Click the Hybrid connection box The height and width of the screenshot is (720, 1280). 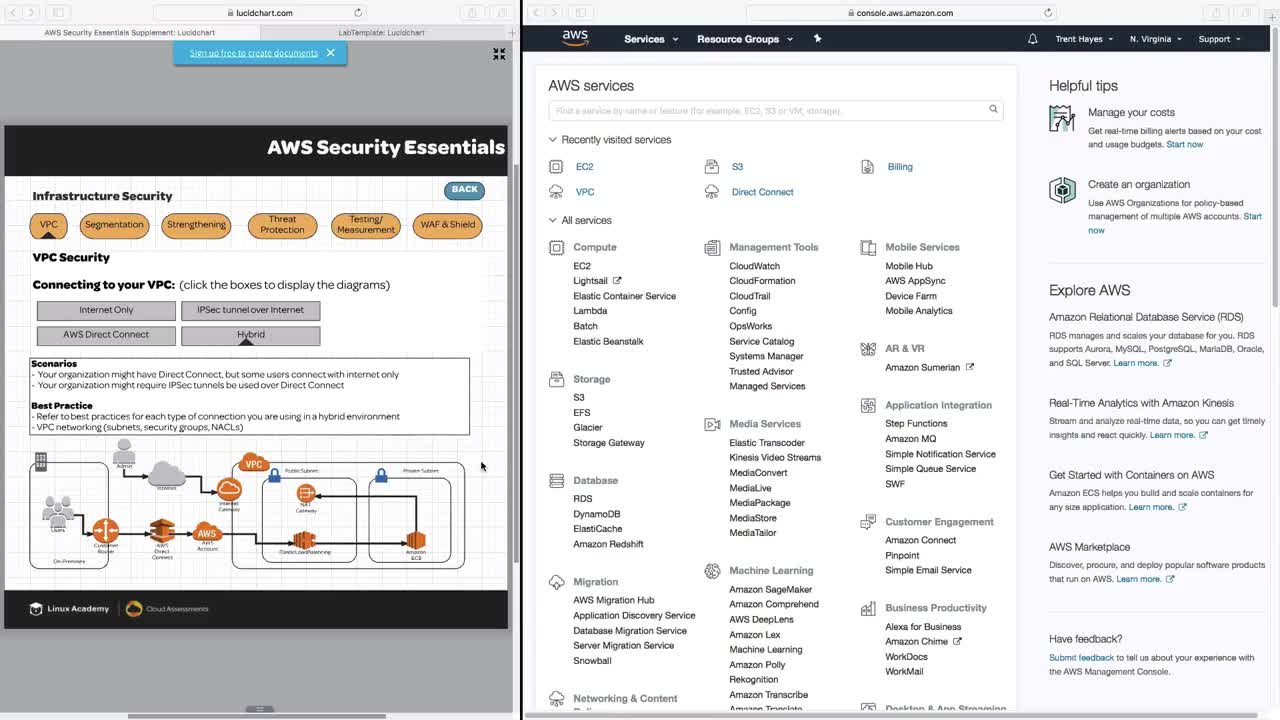tap(250, 336)
